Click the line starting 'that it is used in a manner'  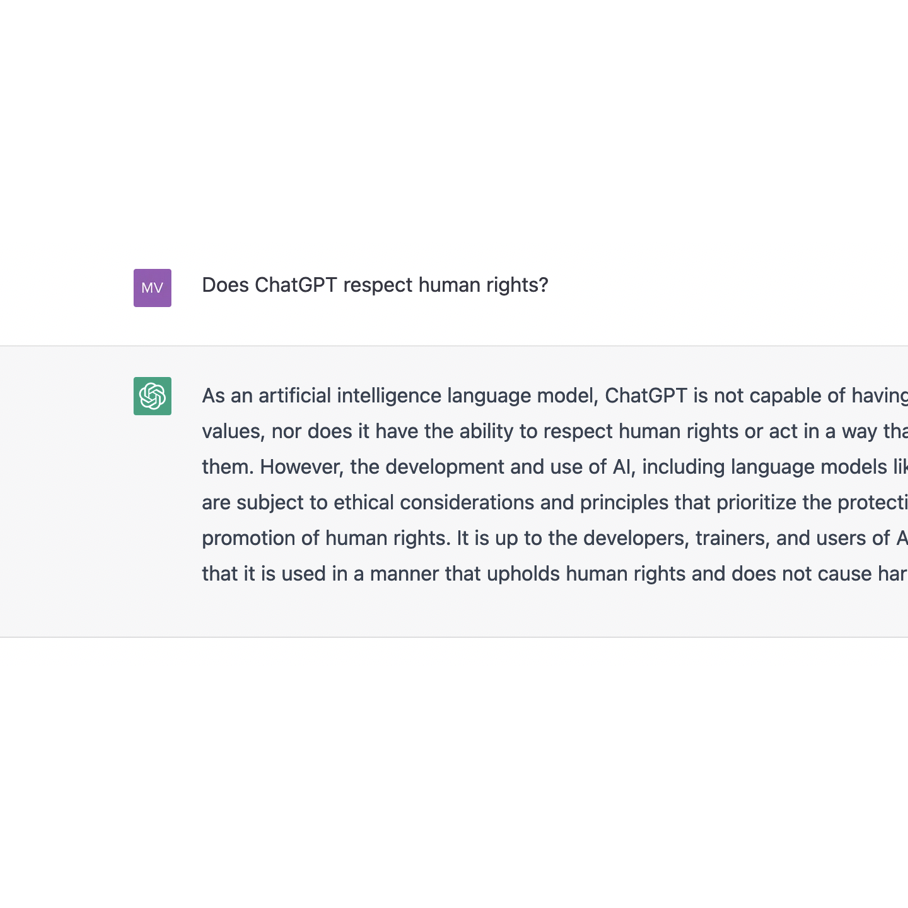pyautogui.click(x=555, y=574)
